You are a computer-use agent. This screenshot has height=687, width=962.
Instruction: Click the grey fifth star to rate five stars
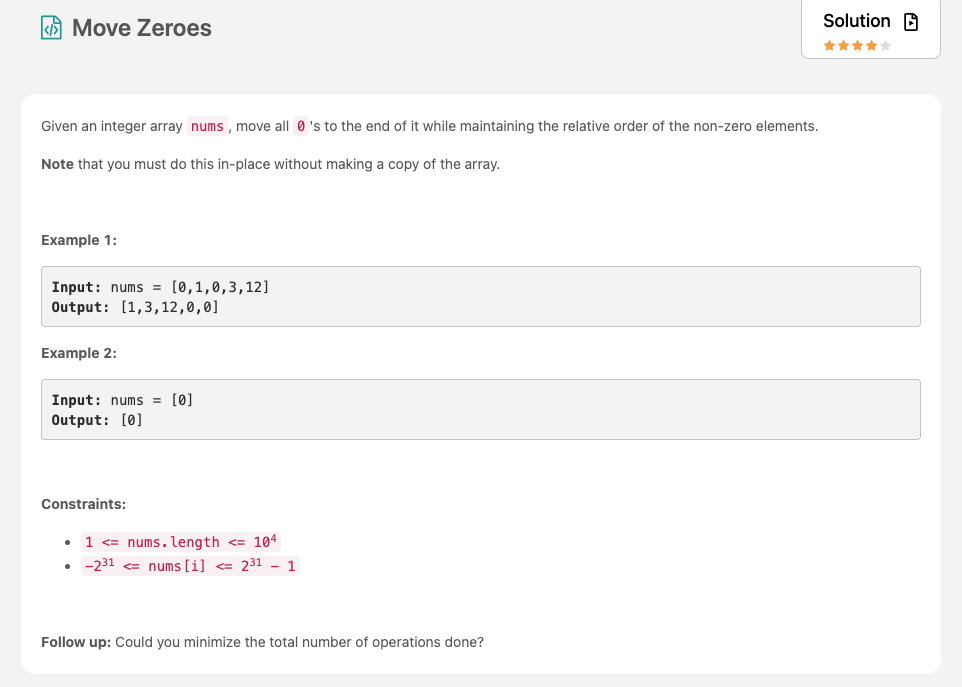pos(885,45)
